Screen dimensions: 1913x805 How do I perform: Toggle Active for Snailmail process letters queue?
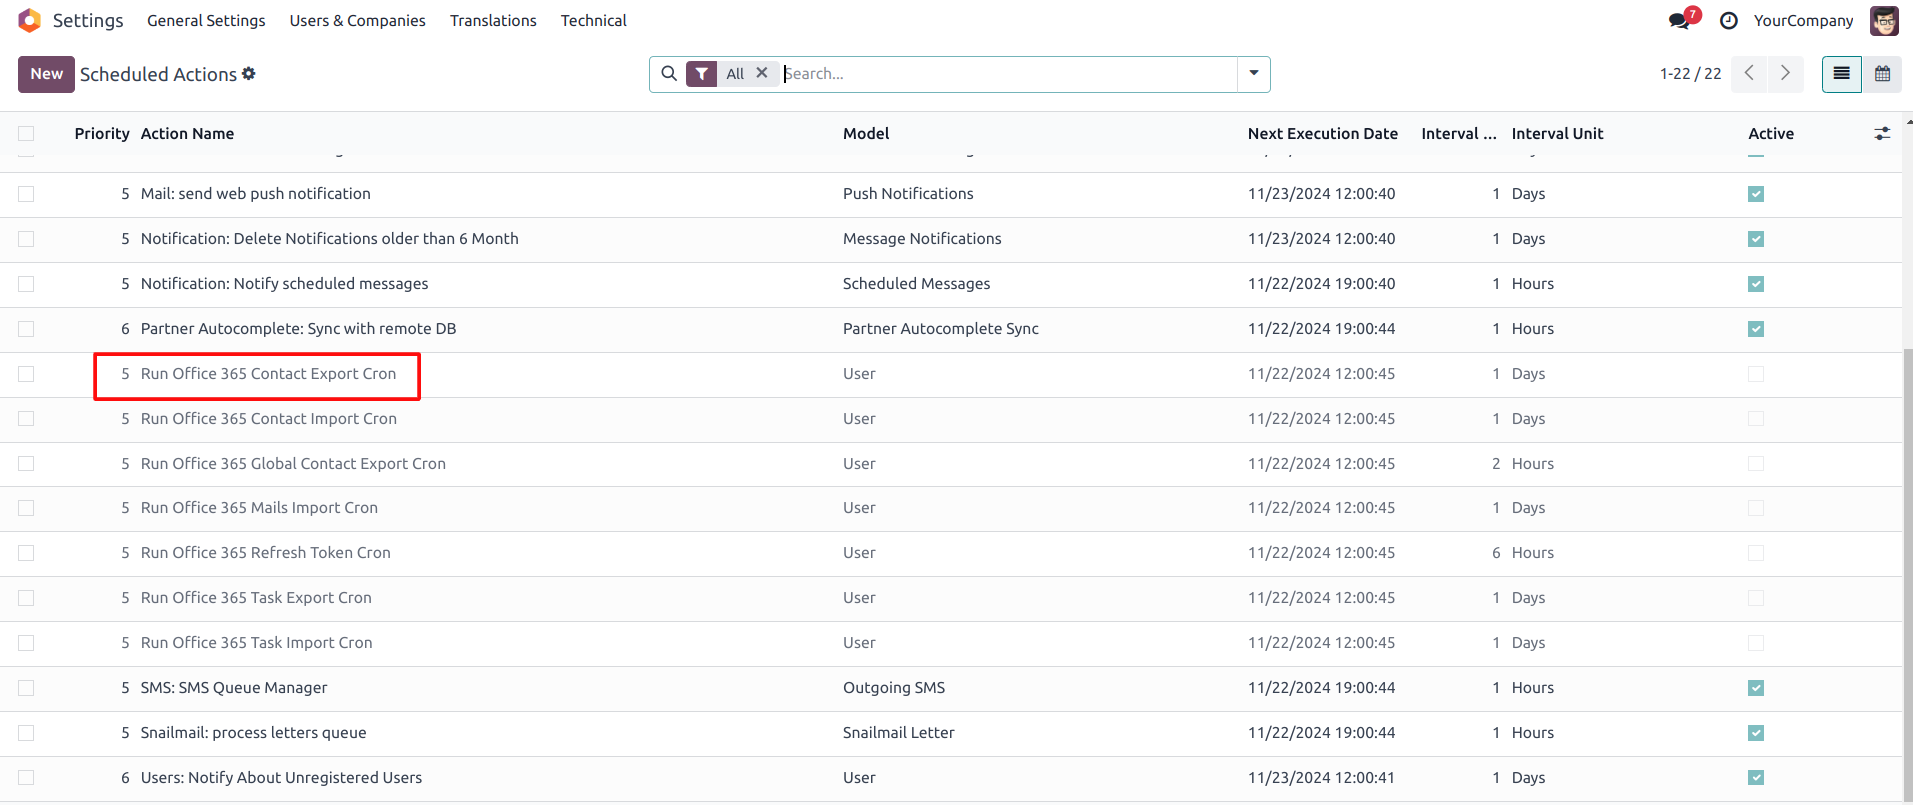[1756, 733]
